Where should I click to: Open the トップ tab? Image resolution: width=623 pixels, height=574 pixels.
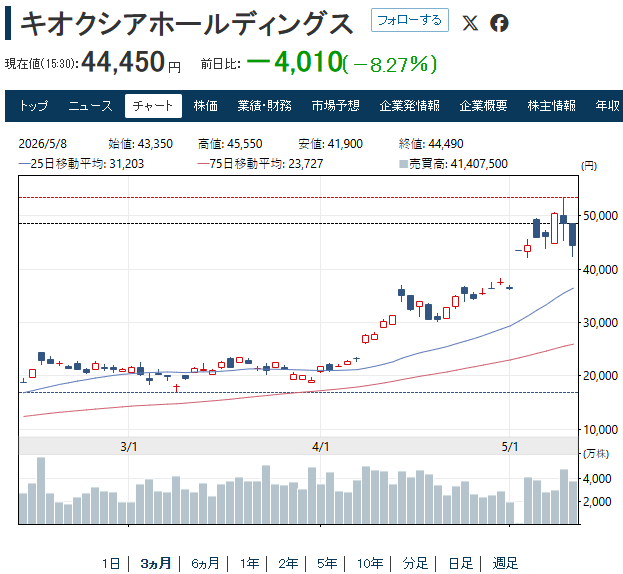click(34, 106)
